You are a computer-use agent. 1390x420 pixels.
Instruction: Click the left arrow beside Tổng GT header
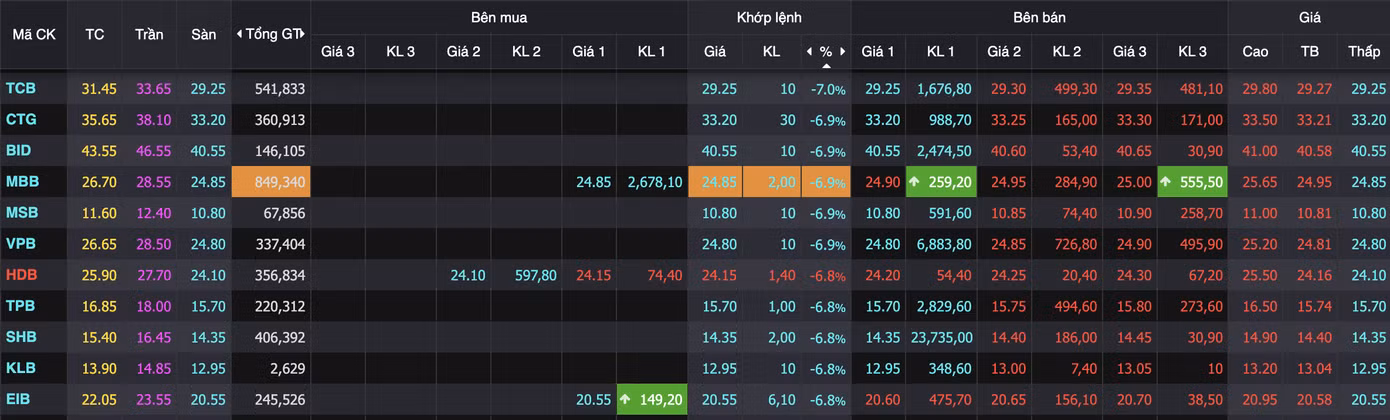(239, 34)
